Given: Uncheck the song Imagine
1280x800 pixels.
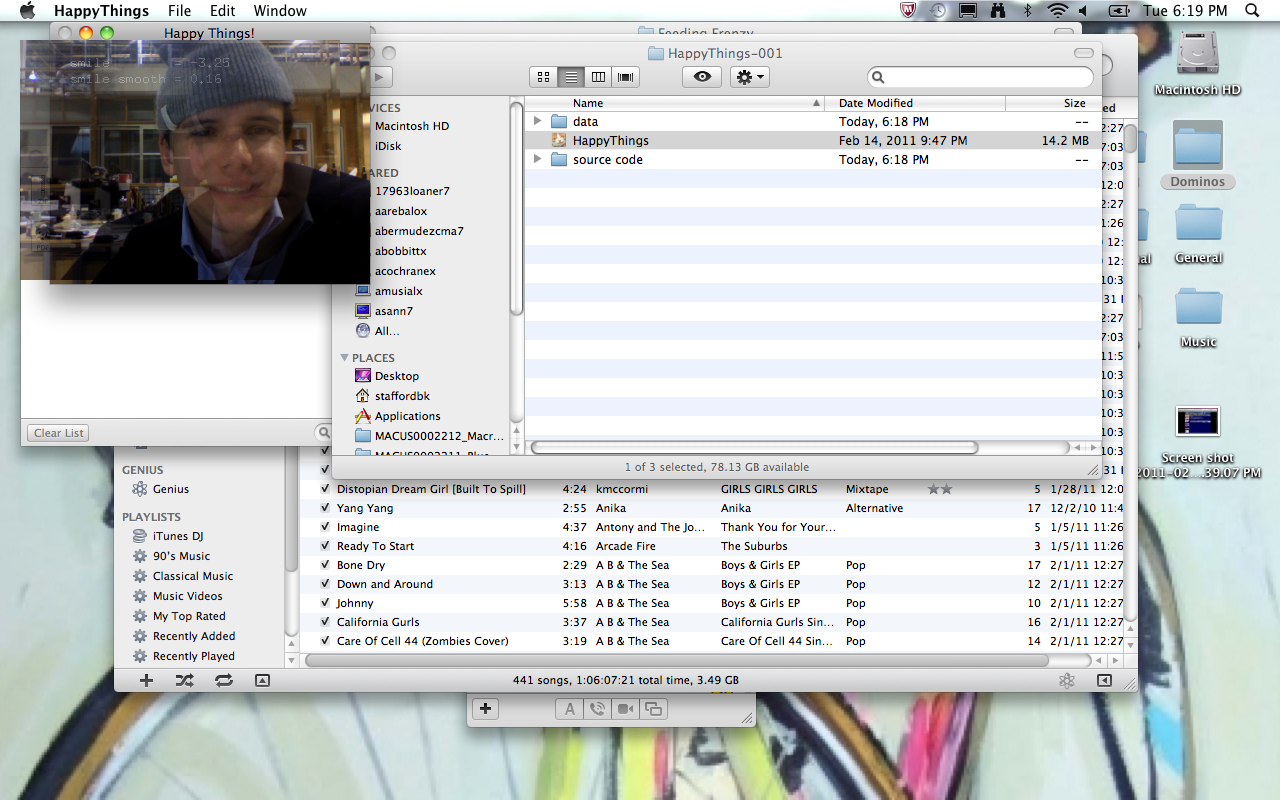Looking at the screenshot, I should (325, 527).
